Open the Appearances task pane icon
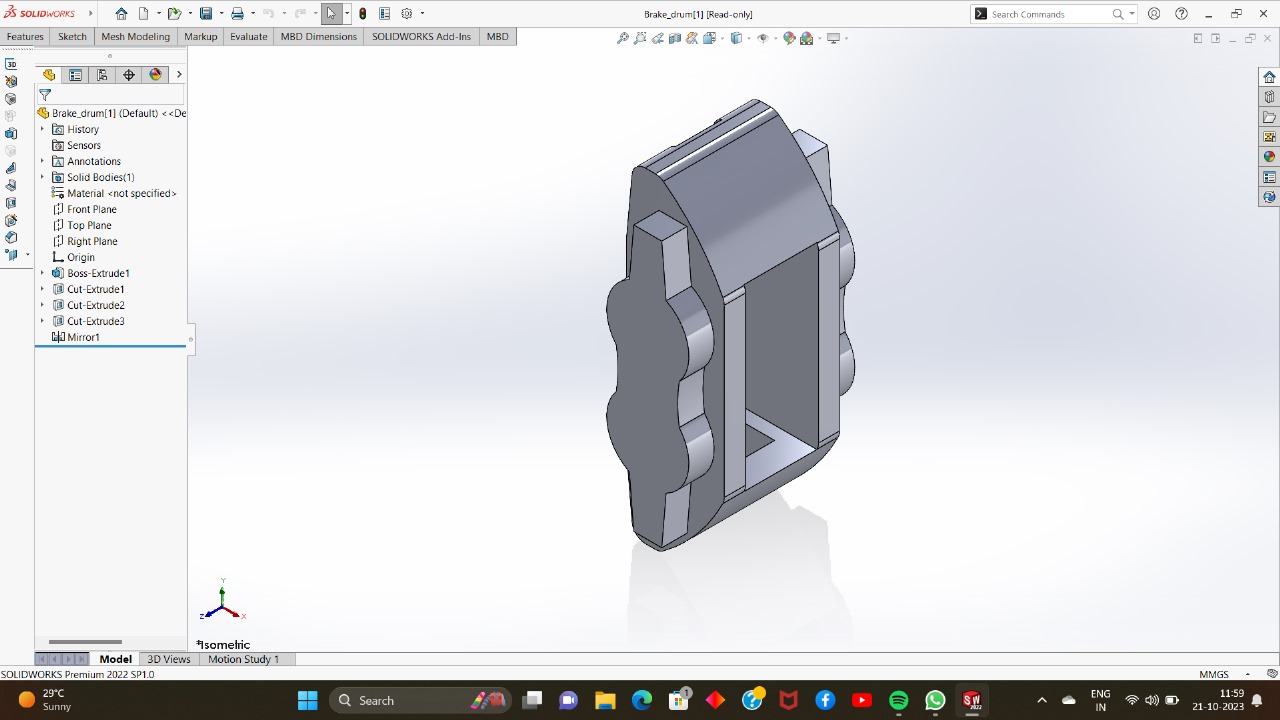The image size is (1280, 720). coord(1269,157)
